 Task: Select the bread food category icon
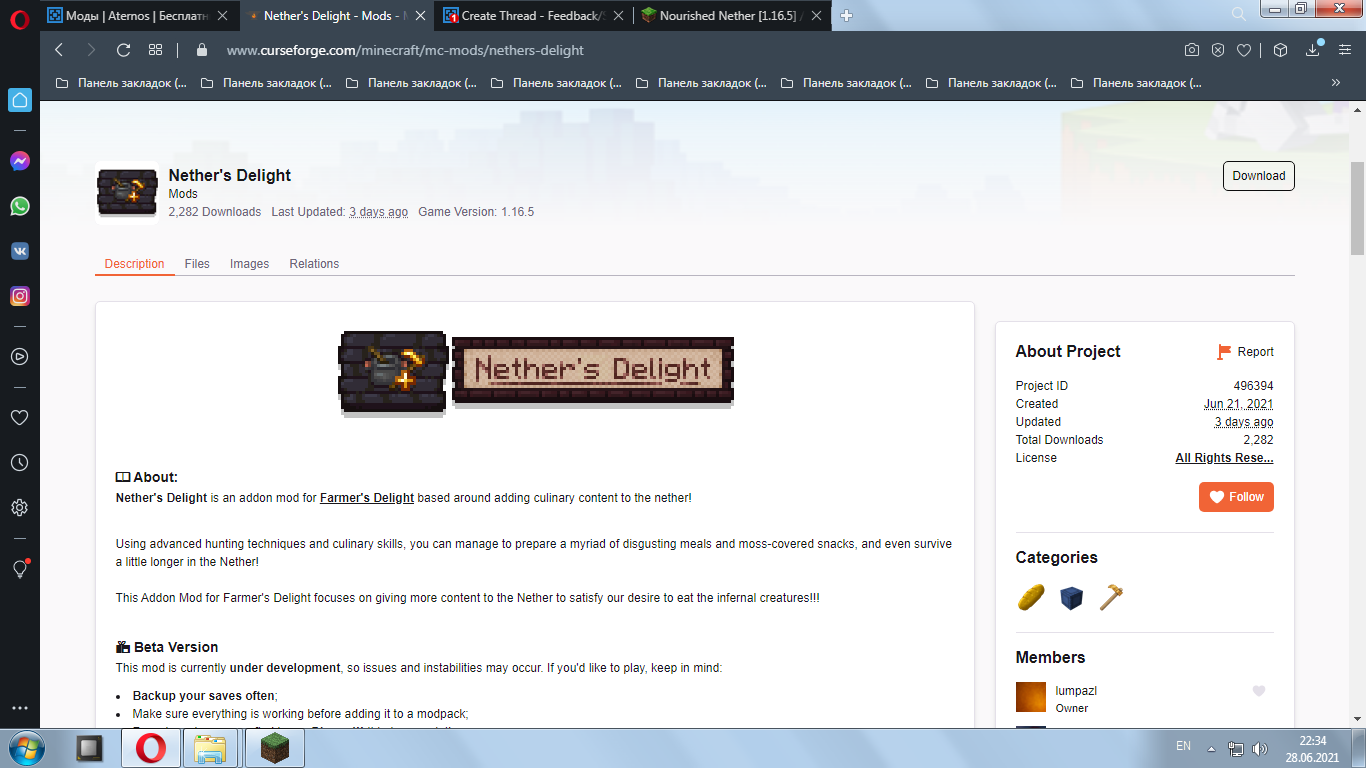1031,598
